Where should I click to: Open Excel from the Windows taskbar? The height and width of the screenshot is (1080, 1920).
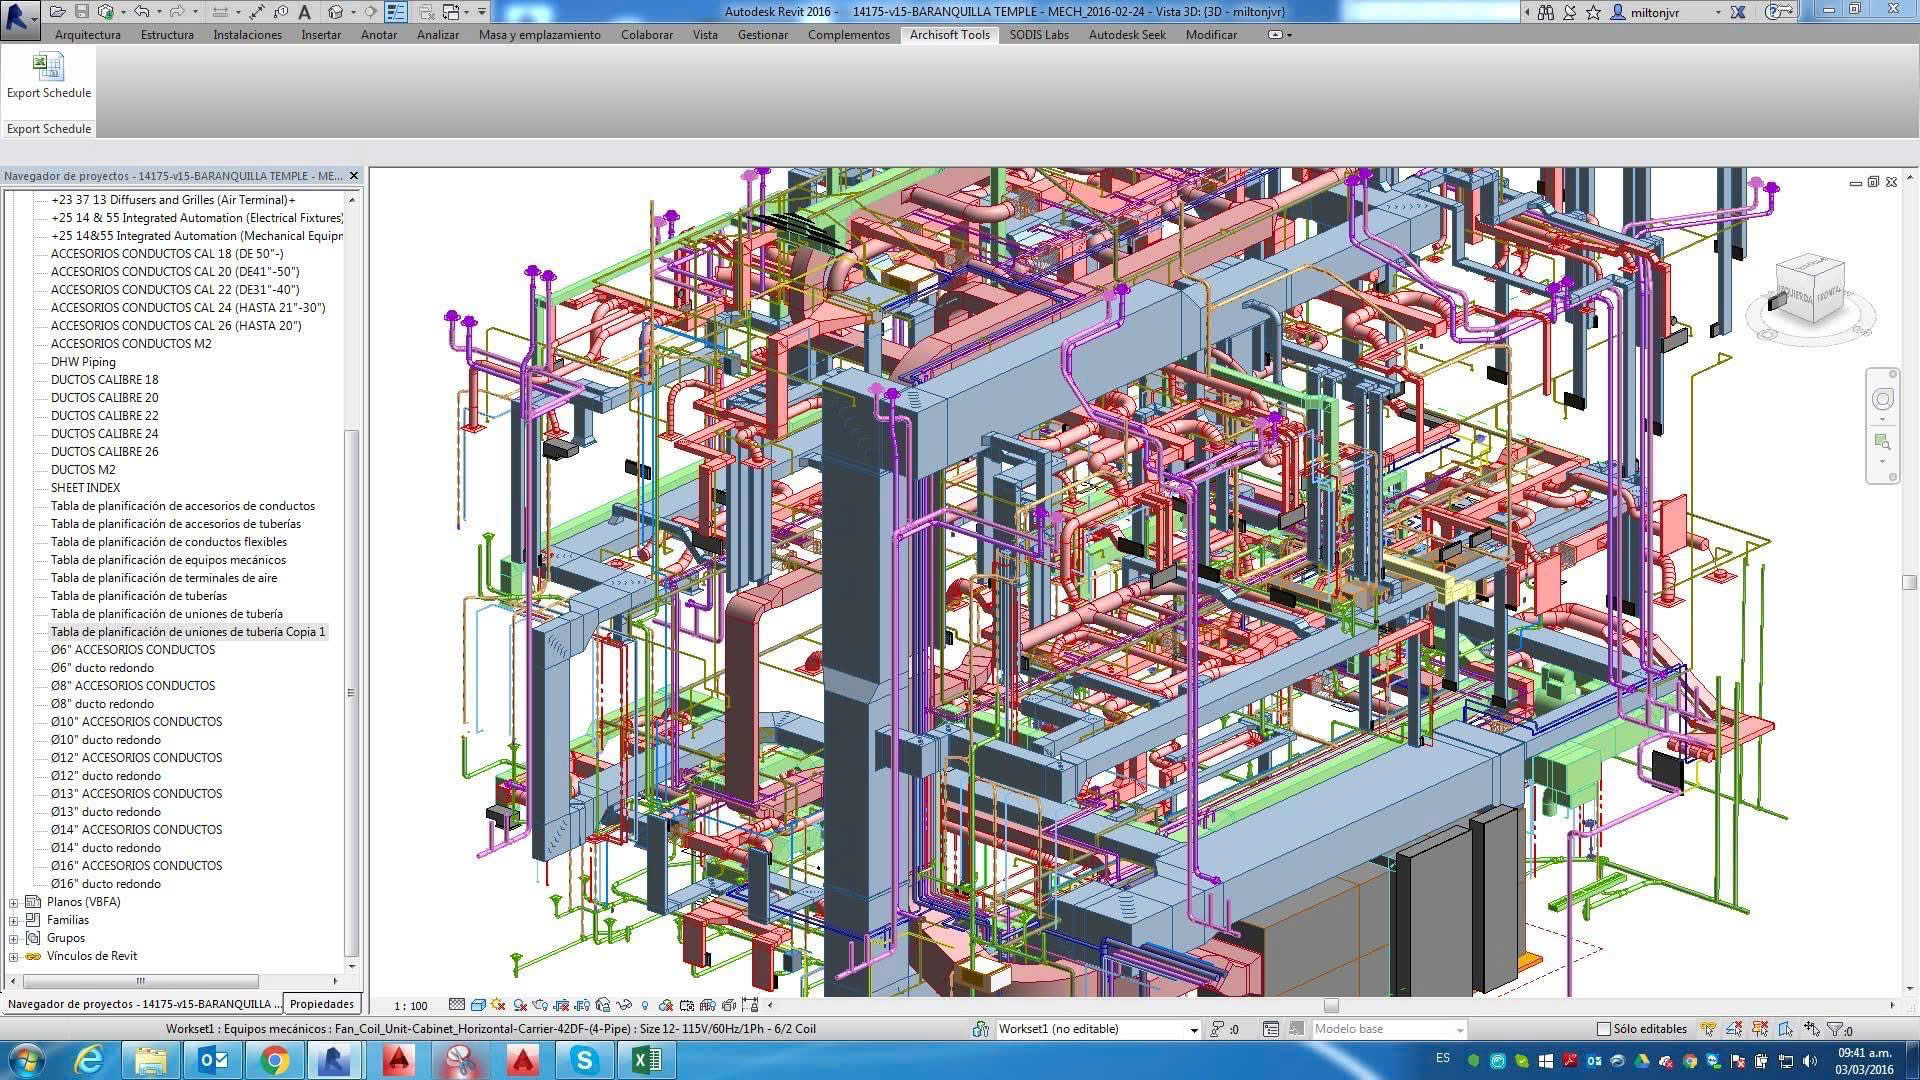[647, 1060]
